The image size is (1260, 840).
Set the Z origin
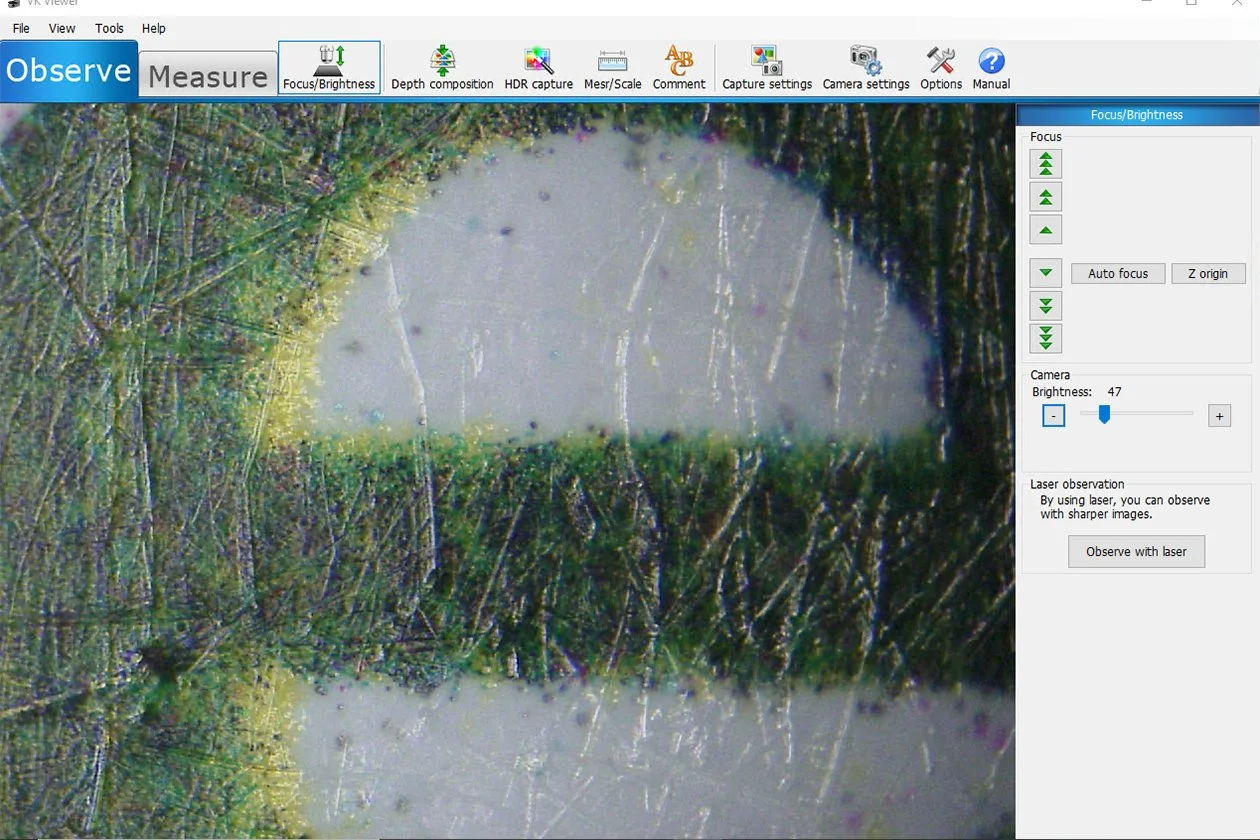tap(1208, 273)
